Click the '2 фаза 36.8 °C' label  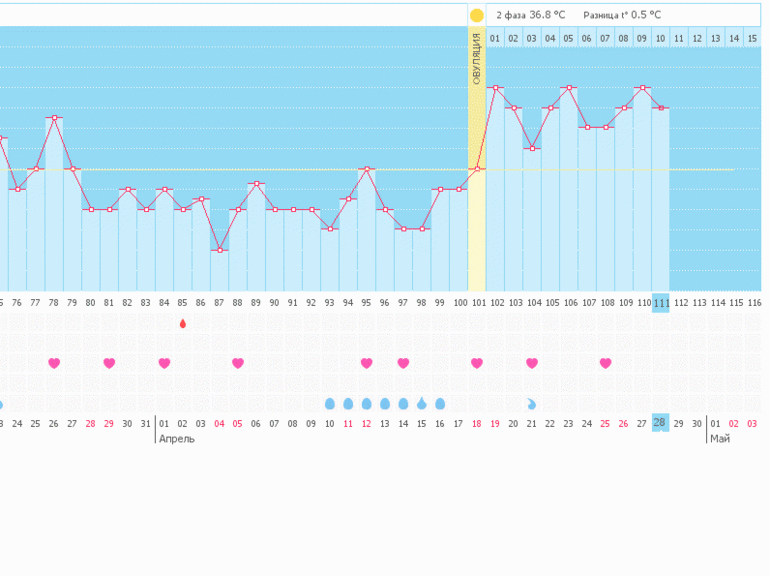[530, 15]
